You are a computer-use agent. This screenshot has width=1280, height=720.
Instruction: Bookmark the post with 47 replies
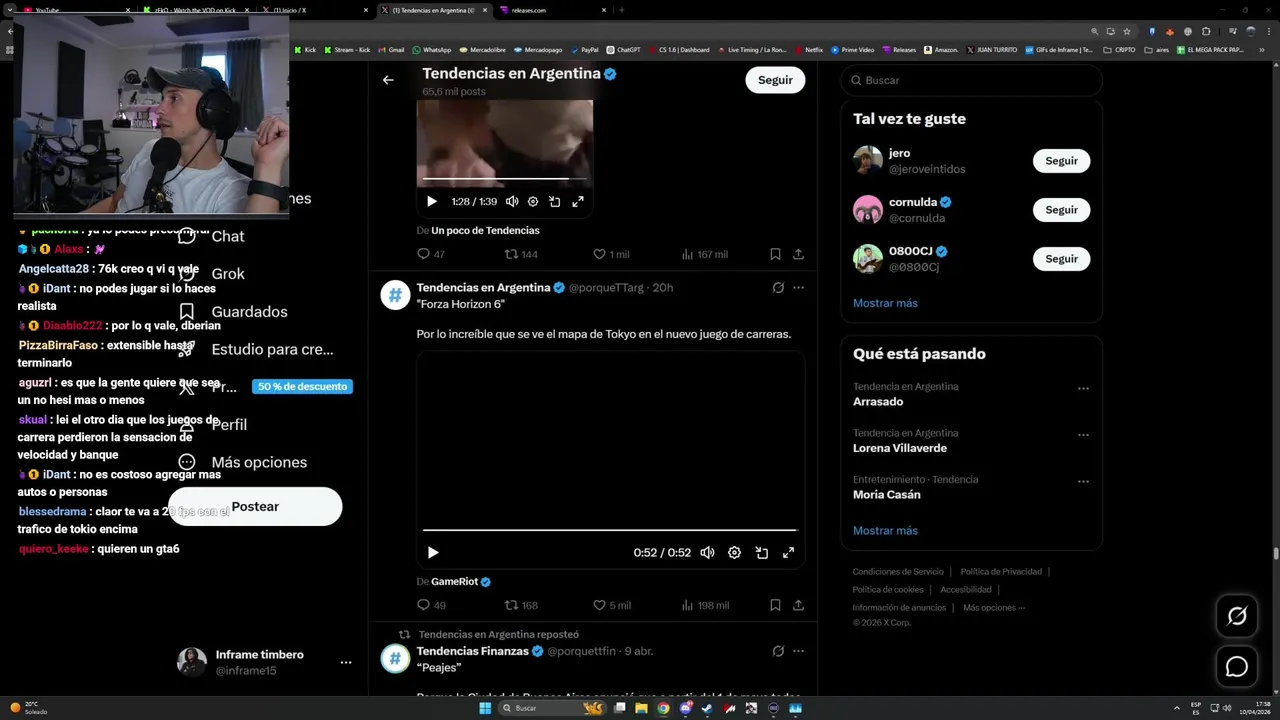coord(775,254)
